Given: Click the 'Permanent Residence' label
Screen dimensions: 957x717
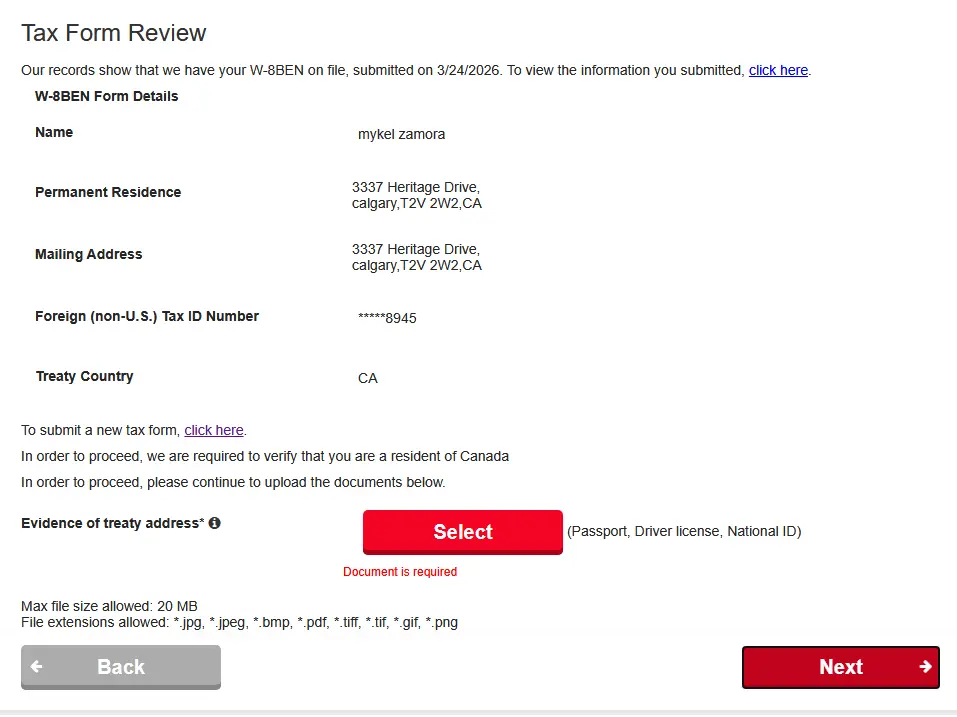Looking at the screenshot, I should click(108, 192).
